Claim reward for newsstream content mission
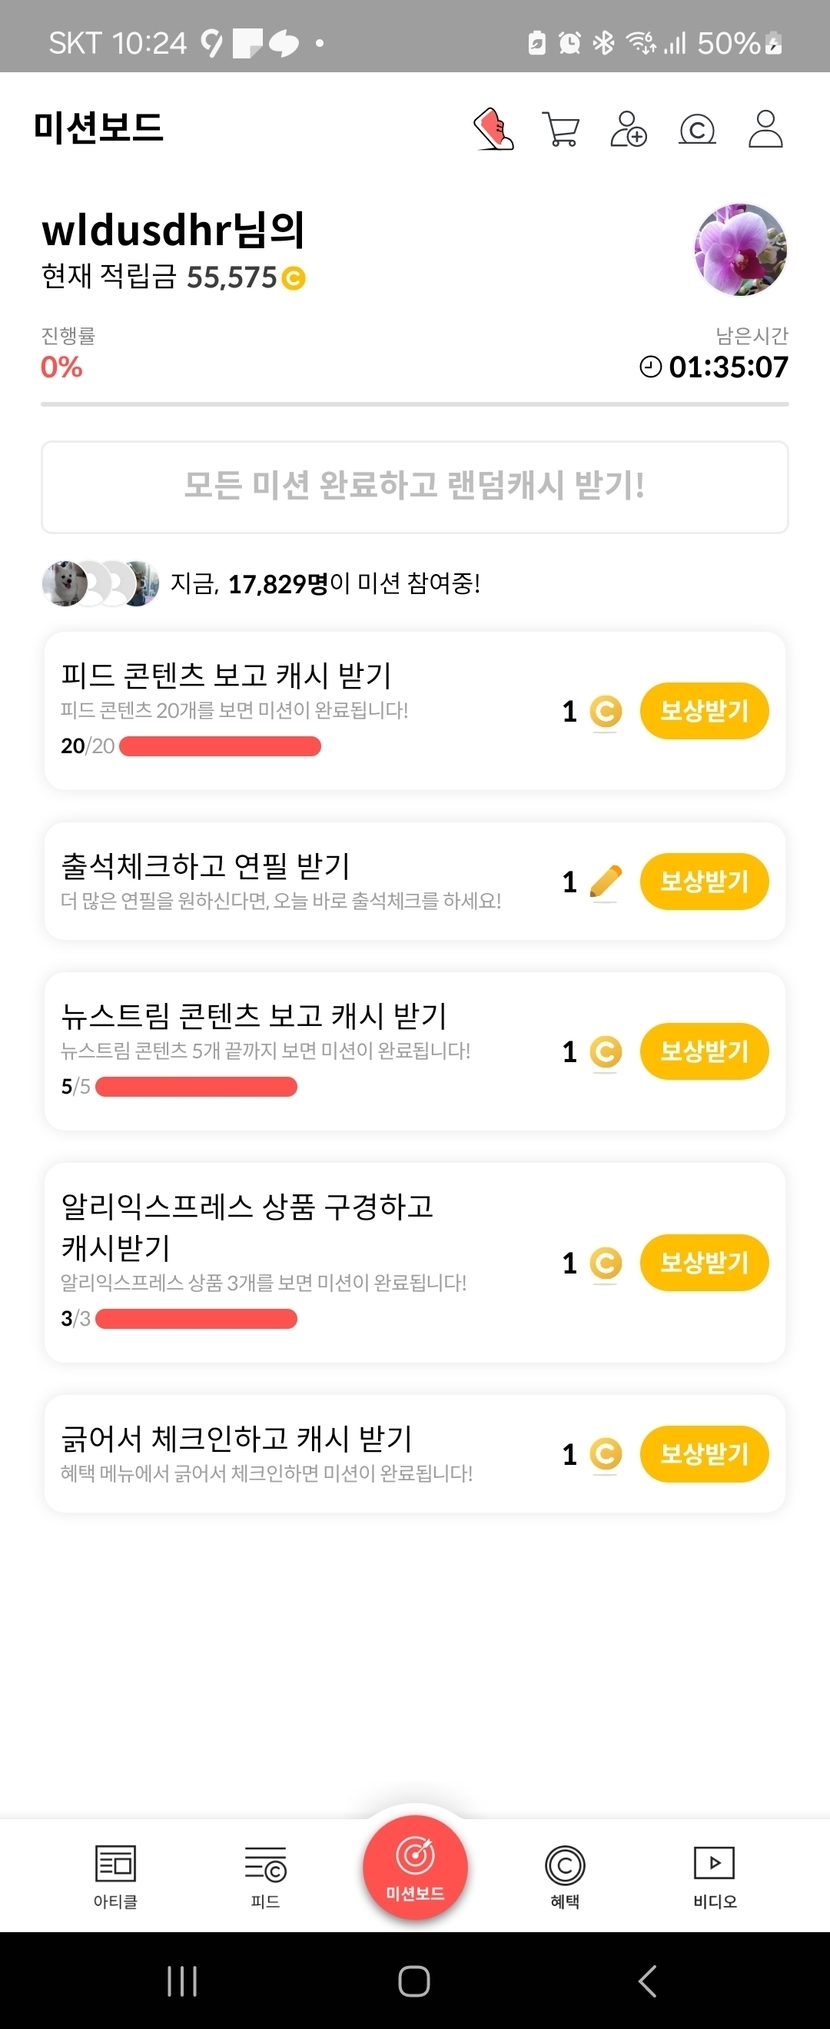830x2029 pixels. 704,1051
